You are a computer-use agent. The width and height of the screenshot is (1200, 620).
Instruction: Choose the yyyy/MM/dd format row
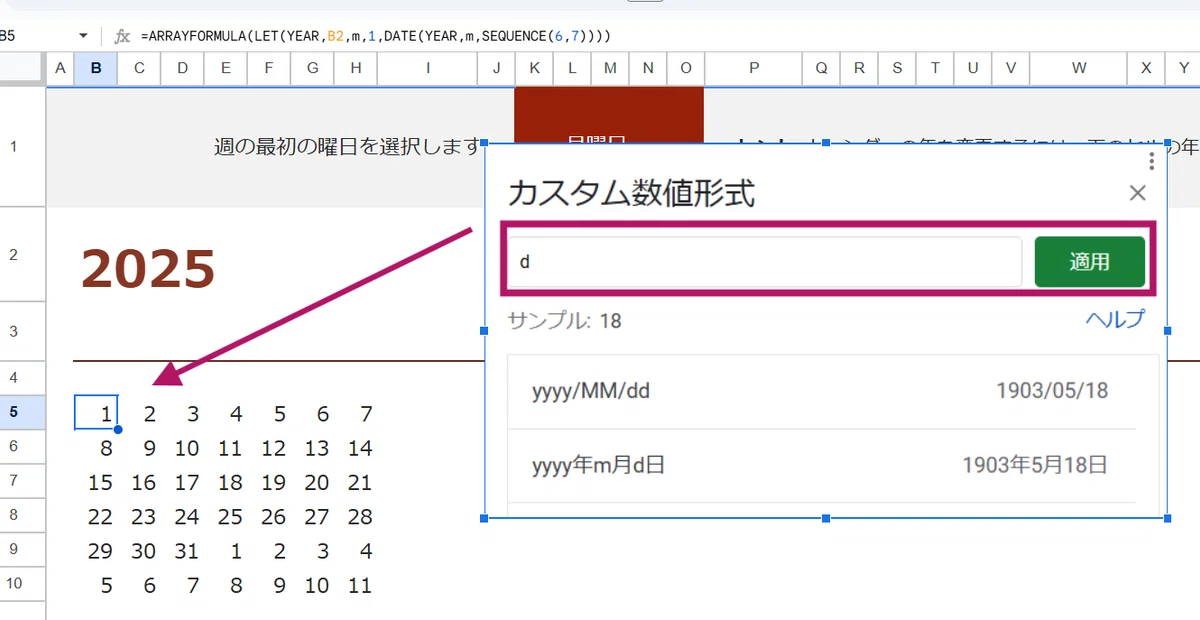pyautogui.click(x=822, y=390)
